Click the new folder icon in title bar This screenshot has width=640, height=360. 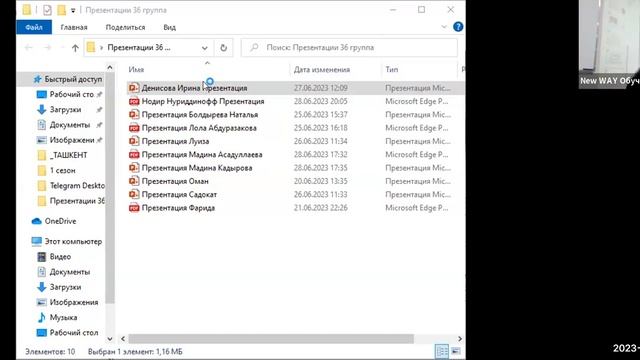(x=61, y=10)
